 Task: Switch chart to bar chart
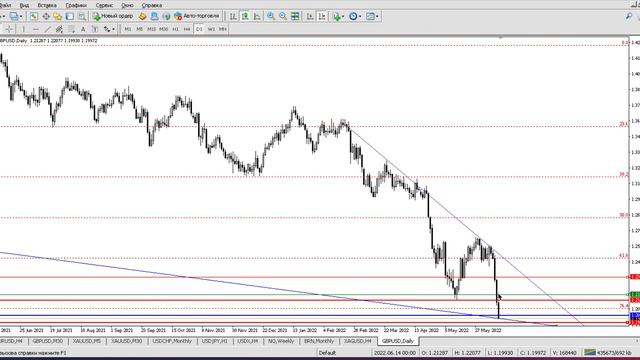pos(233,16)
